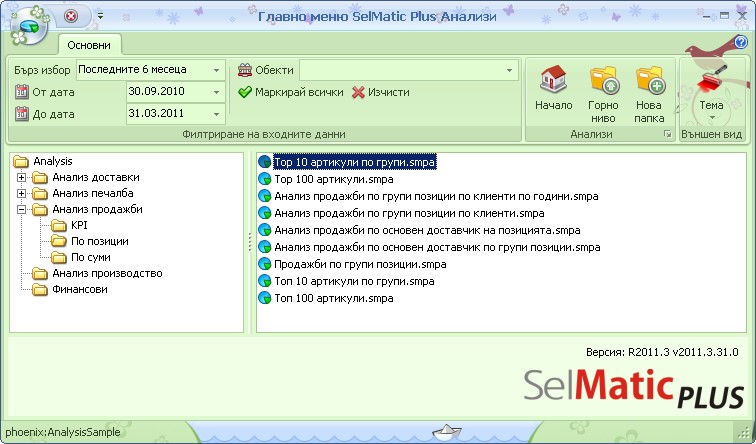This screenshot has width=756, height=444.
Task: Create a new folder with Нова папка
Action: 649,93
